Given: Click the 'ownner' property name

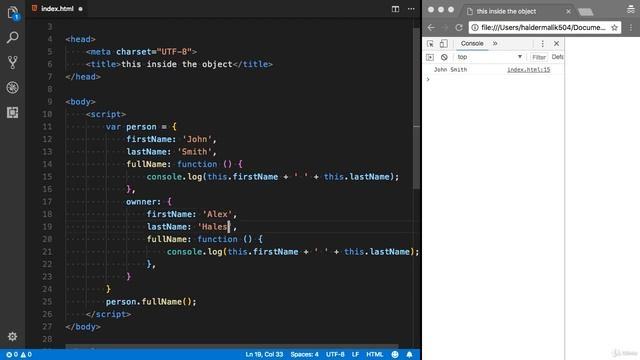Looking at the screenshot, I should click(141, 202).
